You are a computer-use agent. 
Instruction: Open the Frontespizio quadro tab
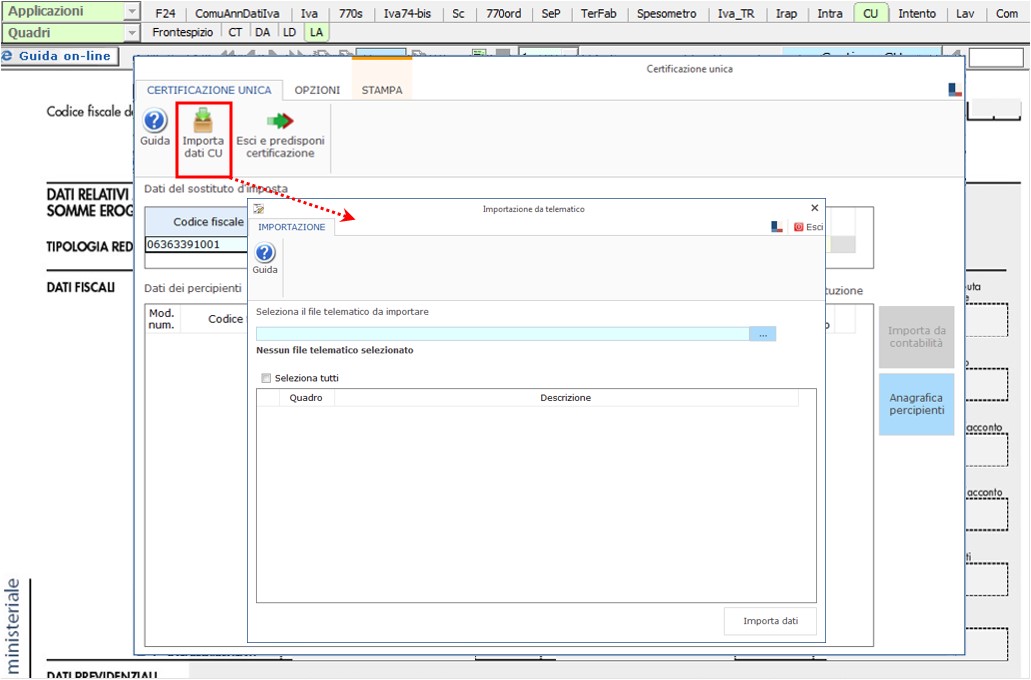[x=183, y=32]
